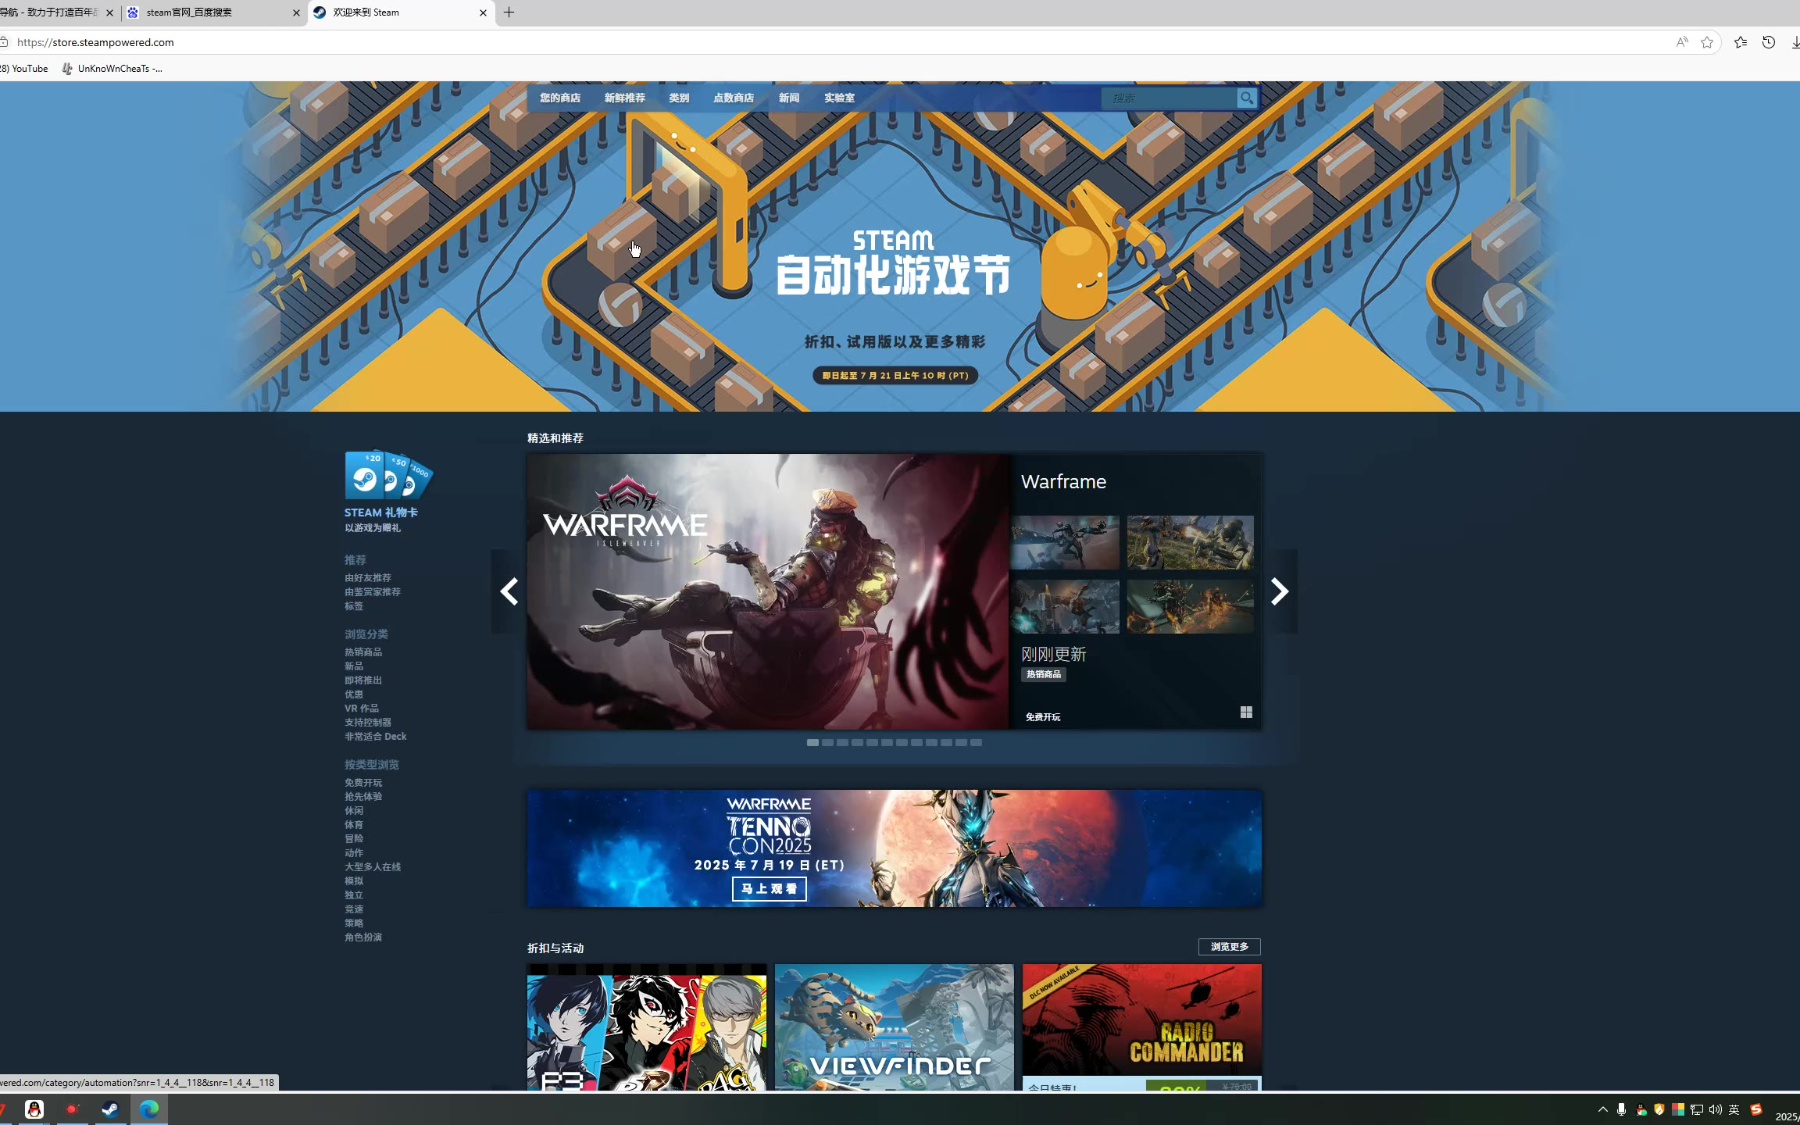This screenshot has height=1125, width=1800.
Task: Click the read aloud icon in address bar
Action: pos(1682,42)
